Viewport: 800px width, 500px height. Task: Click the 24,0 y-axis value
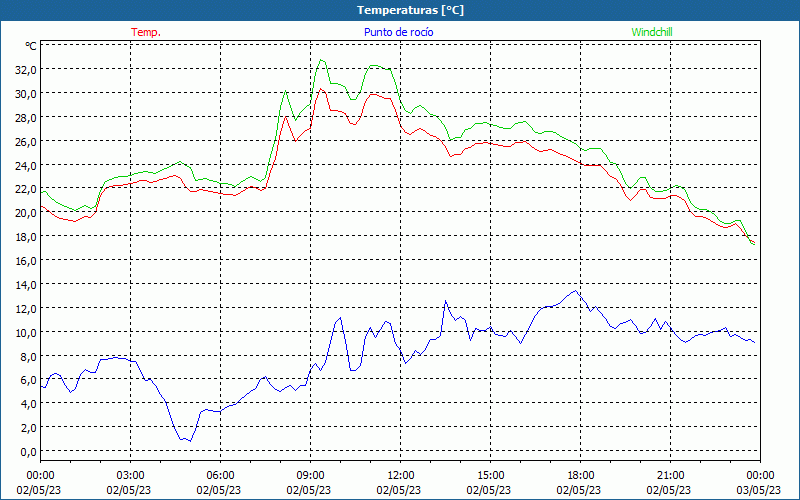pos(26,165)
